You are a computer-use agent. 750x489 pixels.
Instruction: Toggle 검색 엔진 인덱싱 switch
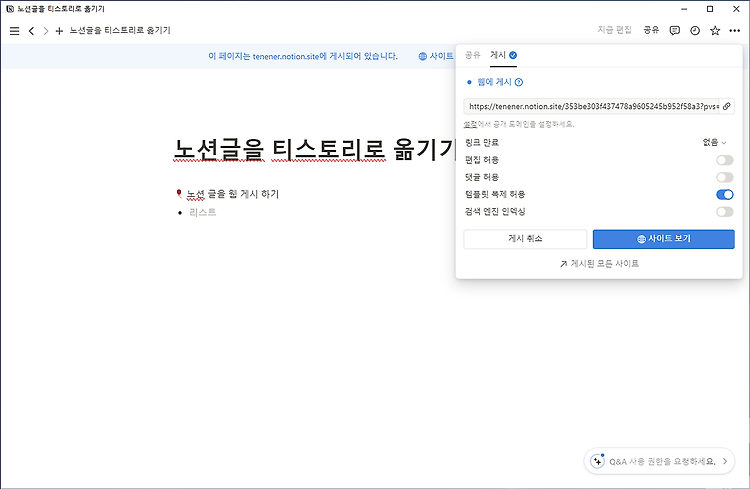[725, 212]
